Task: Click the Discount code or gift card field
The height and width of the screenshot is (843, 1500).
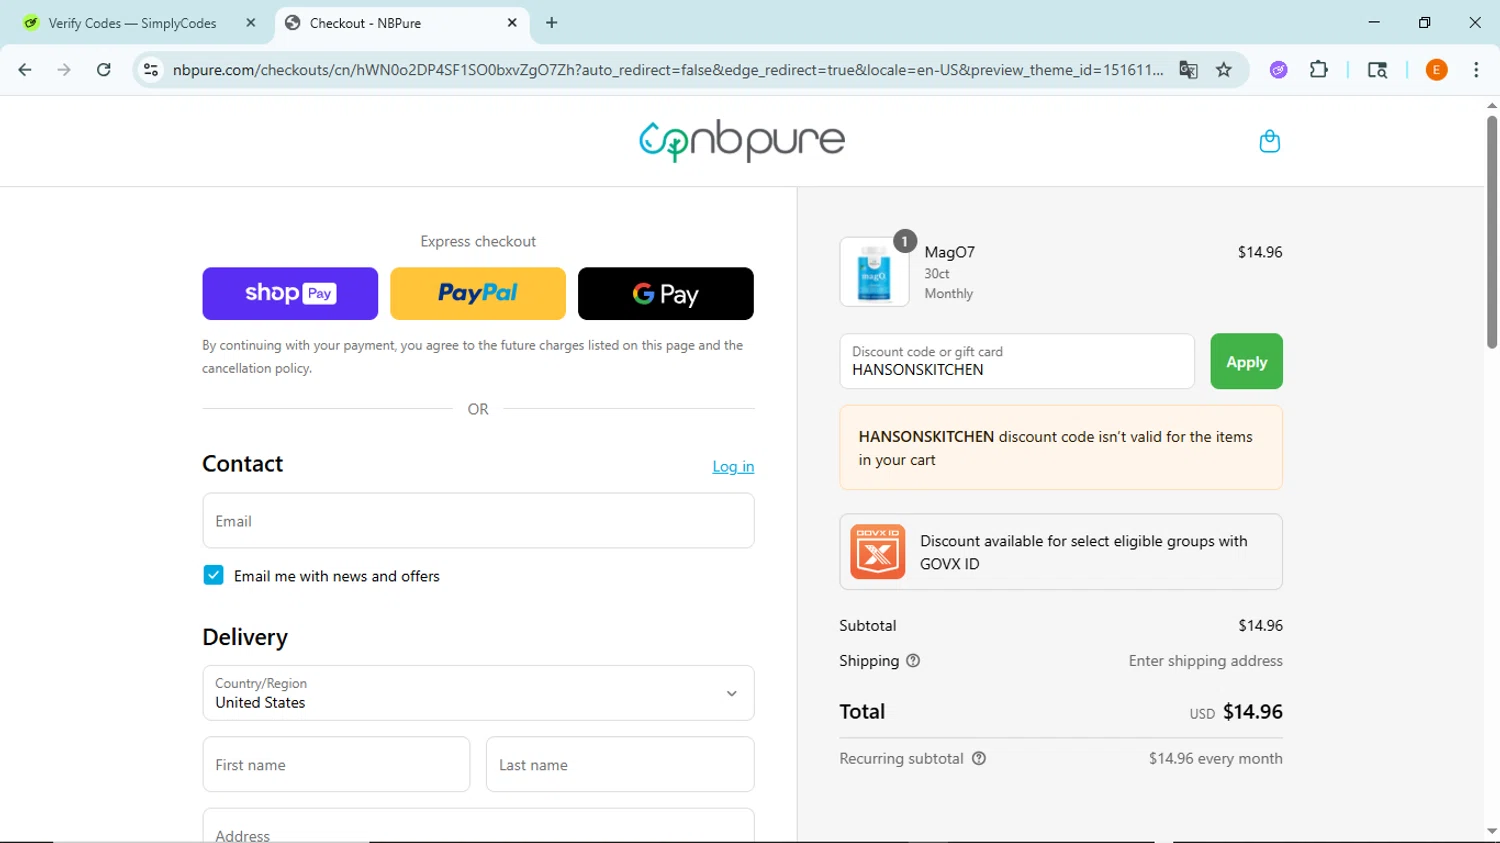Action: (x=1017, y=361)
